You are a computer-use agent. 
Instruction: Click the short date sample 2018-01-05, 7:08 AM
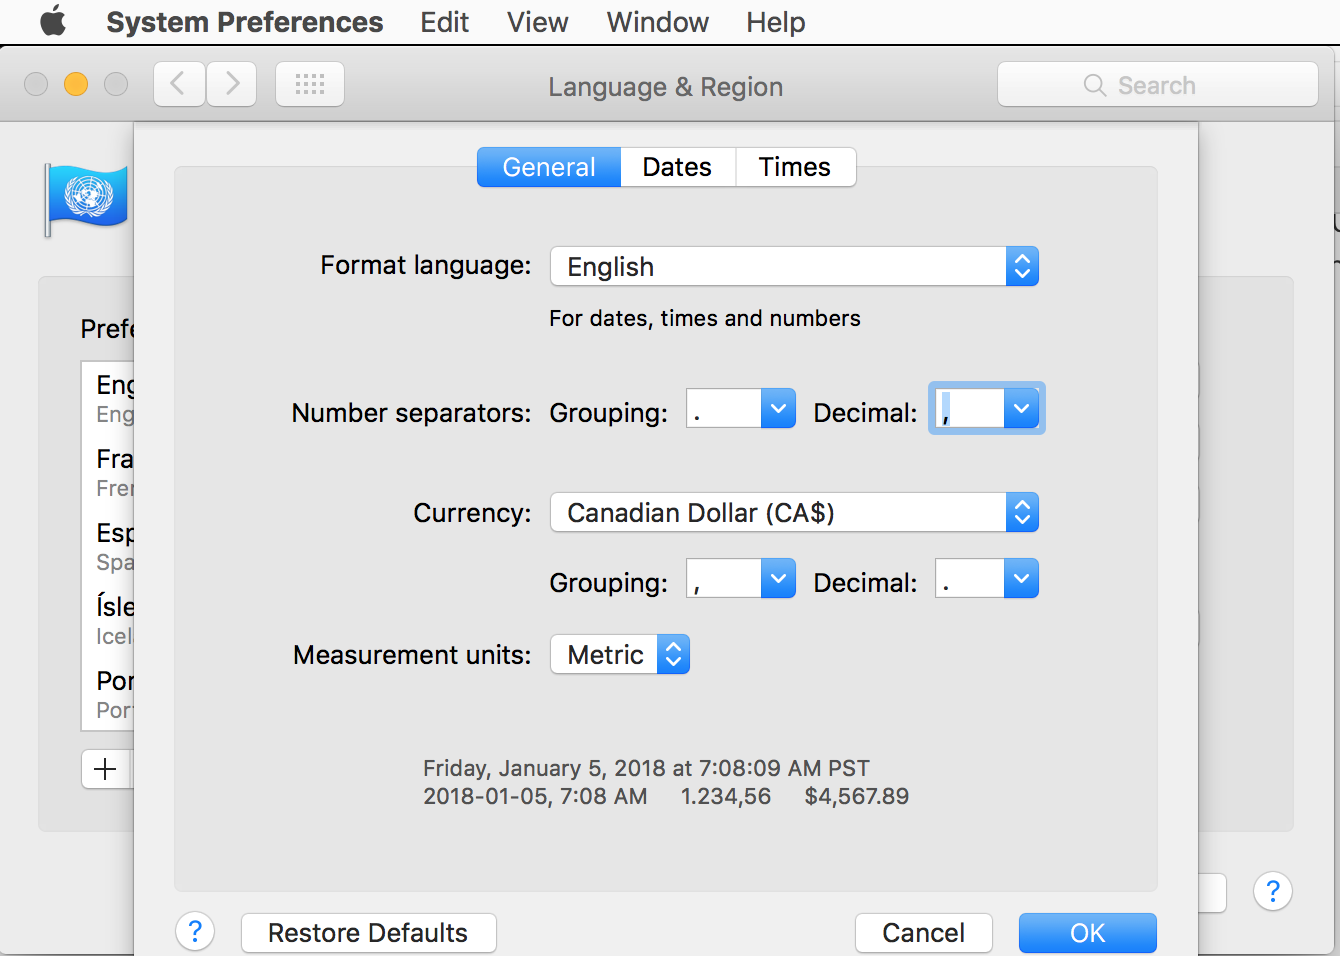pyautogui.click(x=535, y=796)
